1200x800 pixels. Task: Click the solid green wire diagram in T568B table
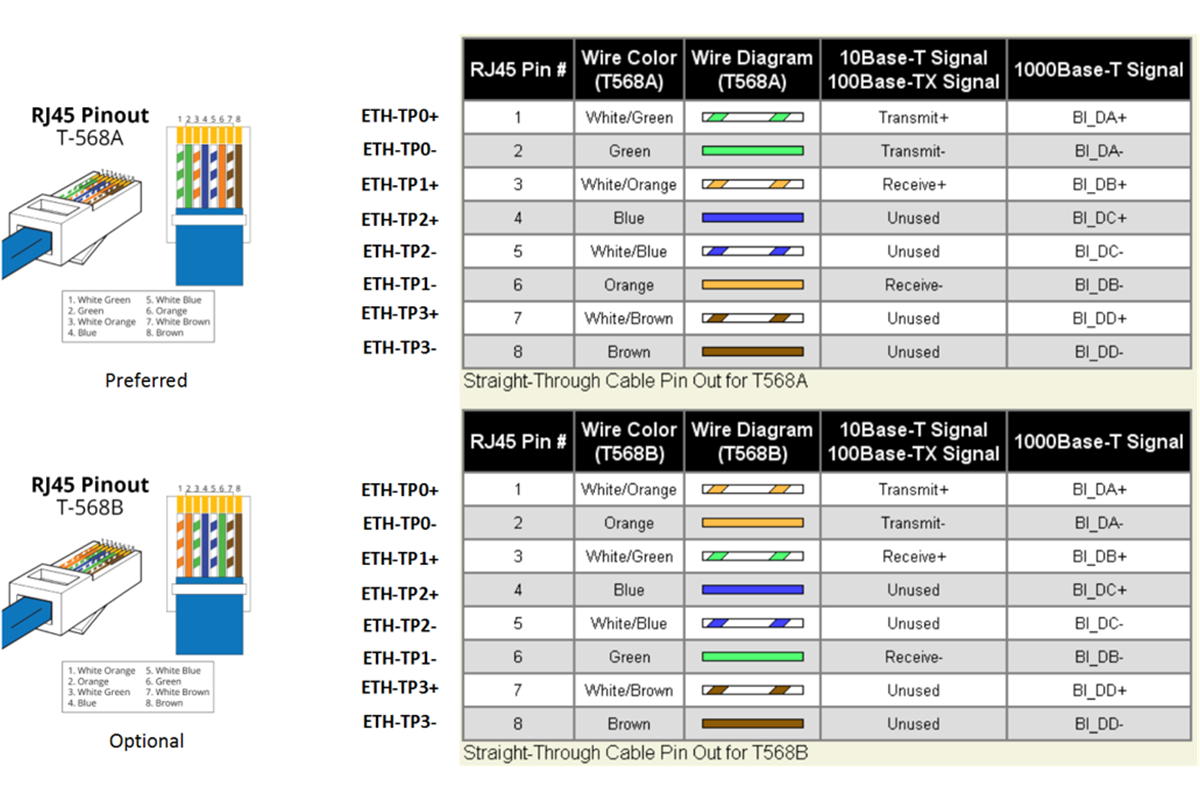click(x=753, y=657)
